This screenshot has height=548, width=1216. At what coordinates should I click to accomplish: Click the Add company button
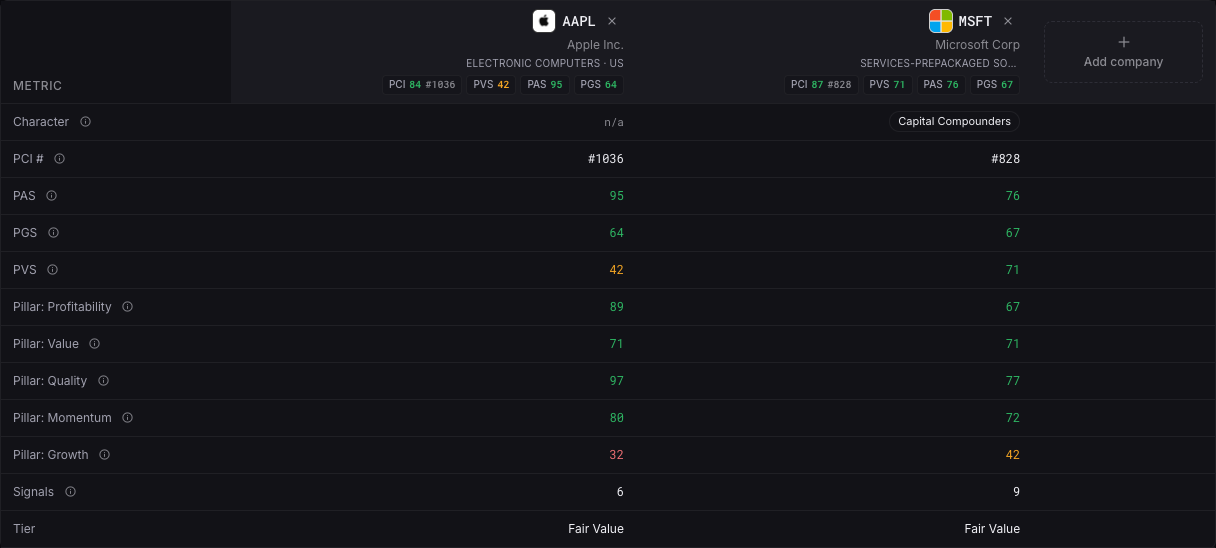click(x=1123, y=52)
